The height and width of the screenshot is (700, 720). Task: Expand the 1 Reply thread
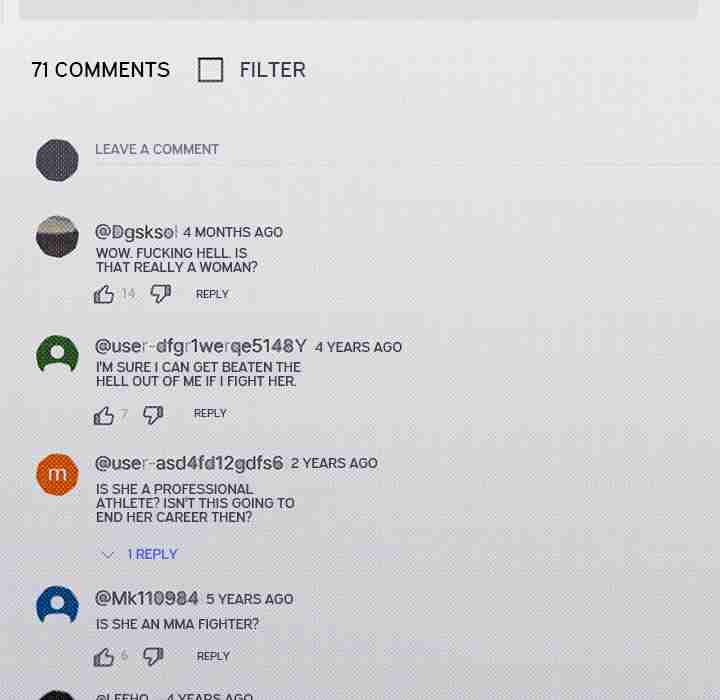point(152,554)
